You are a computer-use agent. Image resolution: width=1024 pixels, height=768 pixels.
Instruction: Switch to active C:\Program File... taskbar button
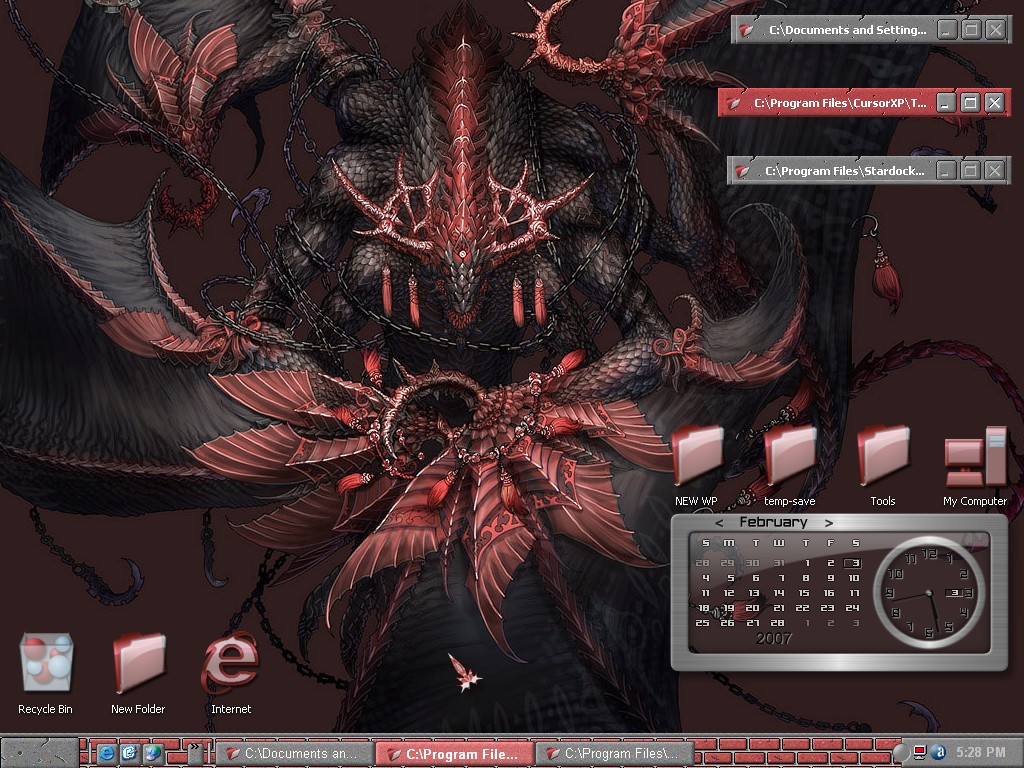455,754
